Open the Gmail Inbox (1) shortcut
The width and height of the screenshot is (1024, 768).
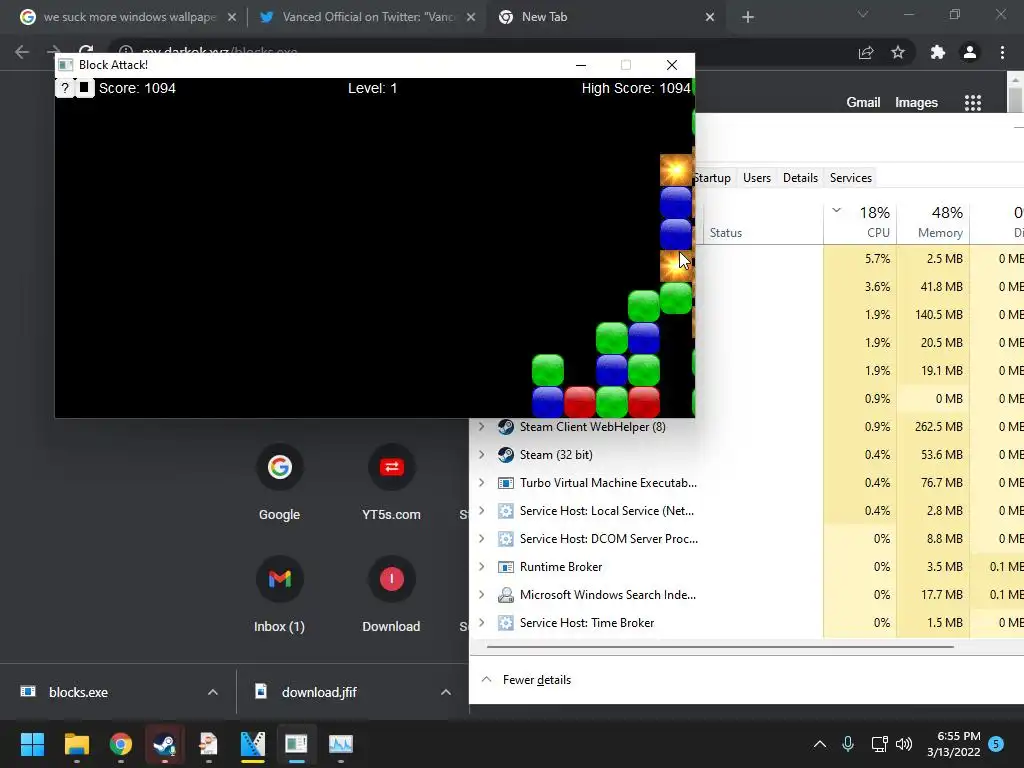tap(279, 595)
